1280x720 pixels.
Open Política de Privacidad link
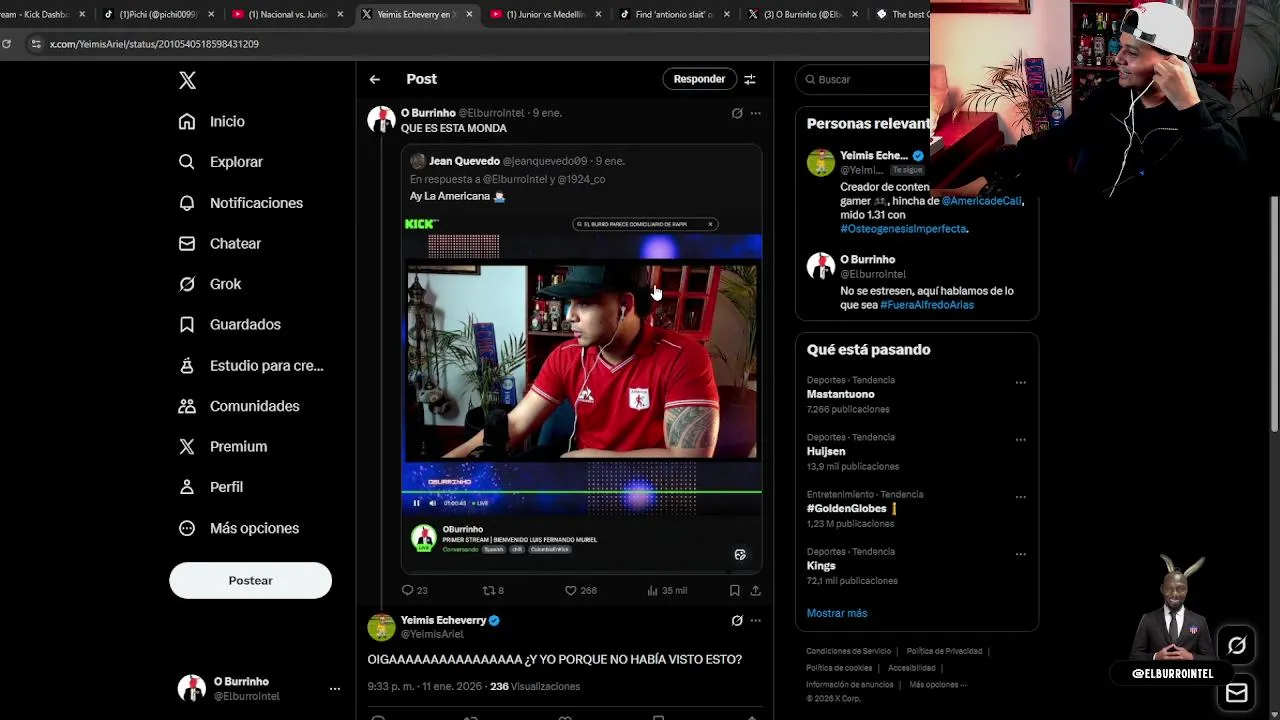[944, 651]
